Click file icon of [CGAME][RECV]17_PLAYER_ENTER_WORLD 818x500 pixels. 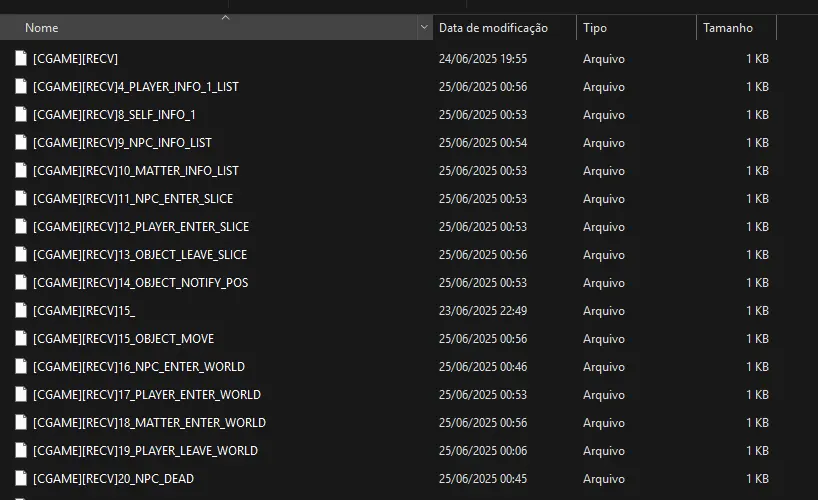[21, 395]
